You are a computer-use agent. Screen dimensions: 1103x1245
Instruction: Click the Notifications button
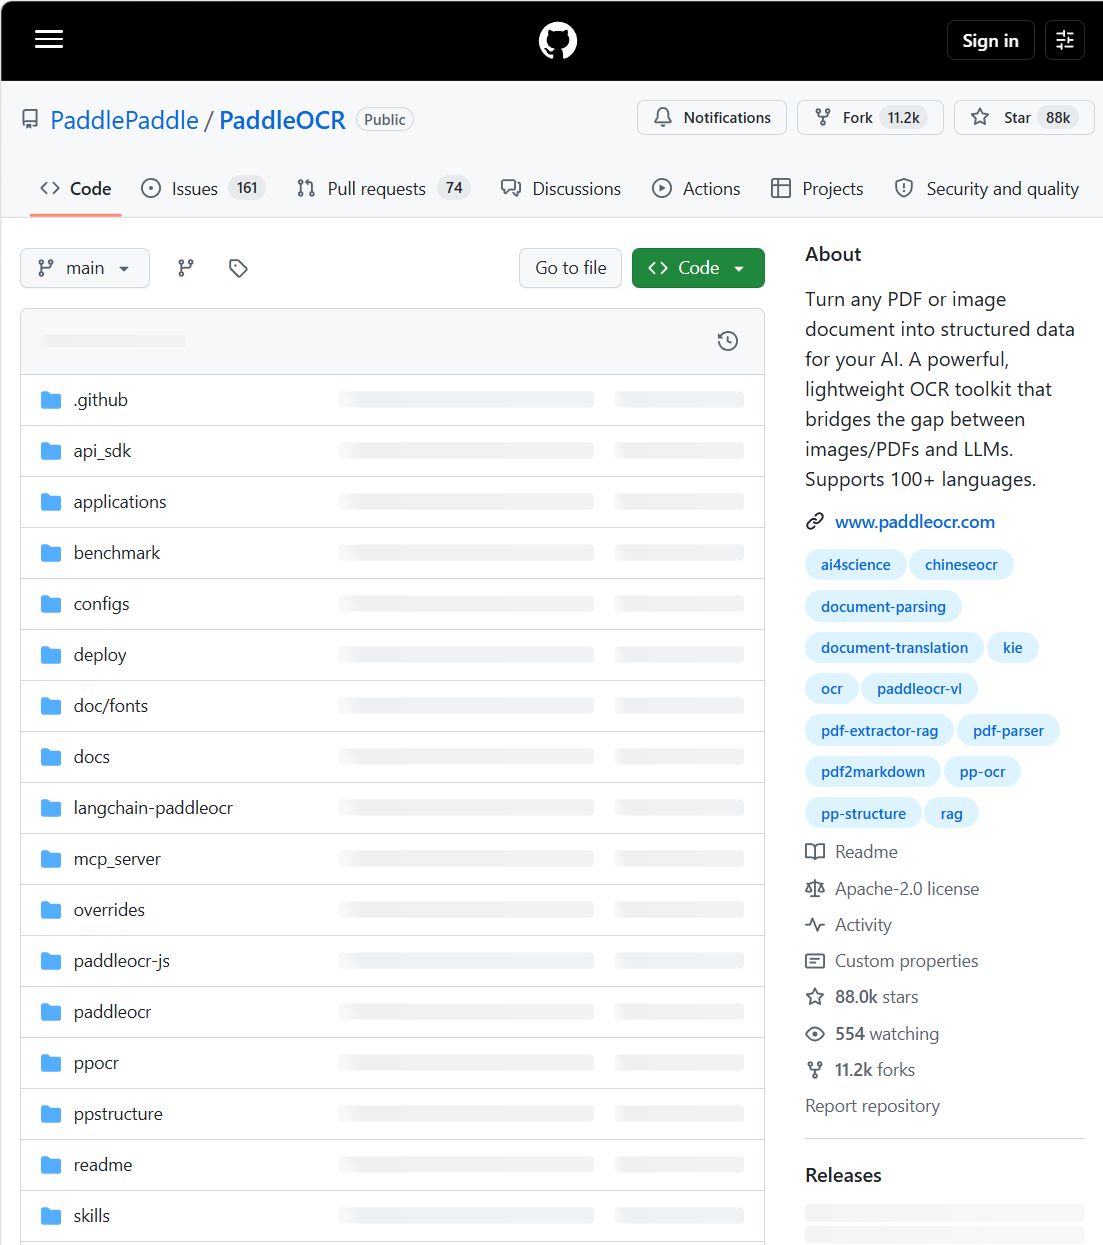[712, 118]
